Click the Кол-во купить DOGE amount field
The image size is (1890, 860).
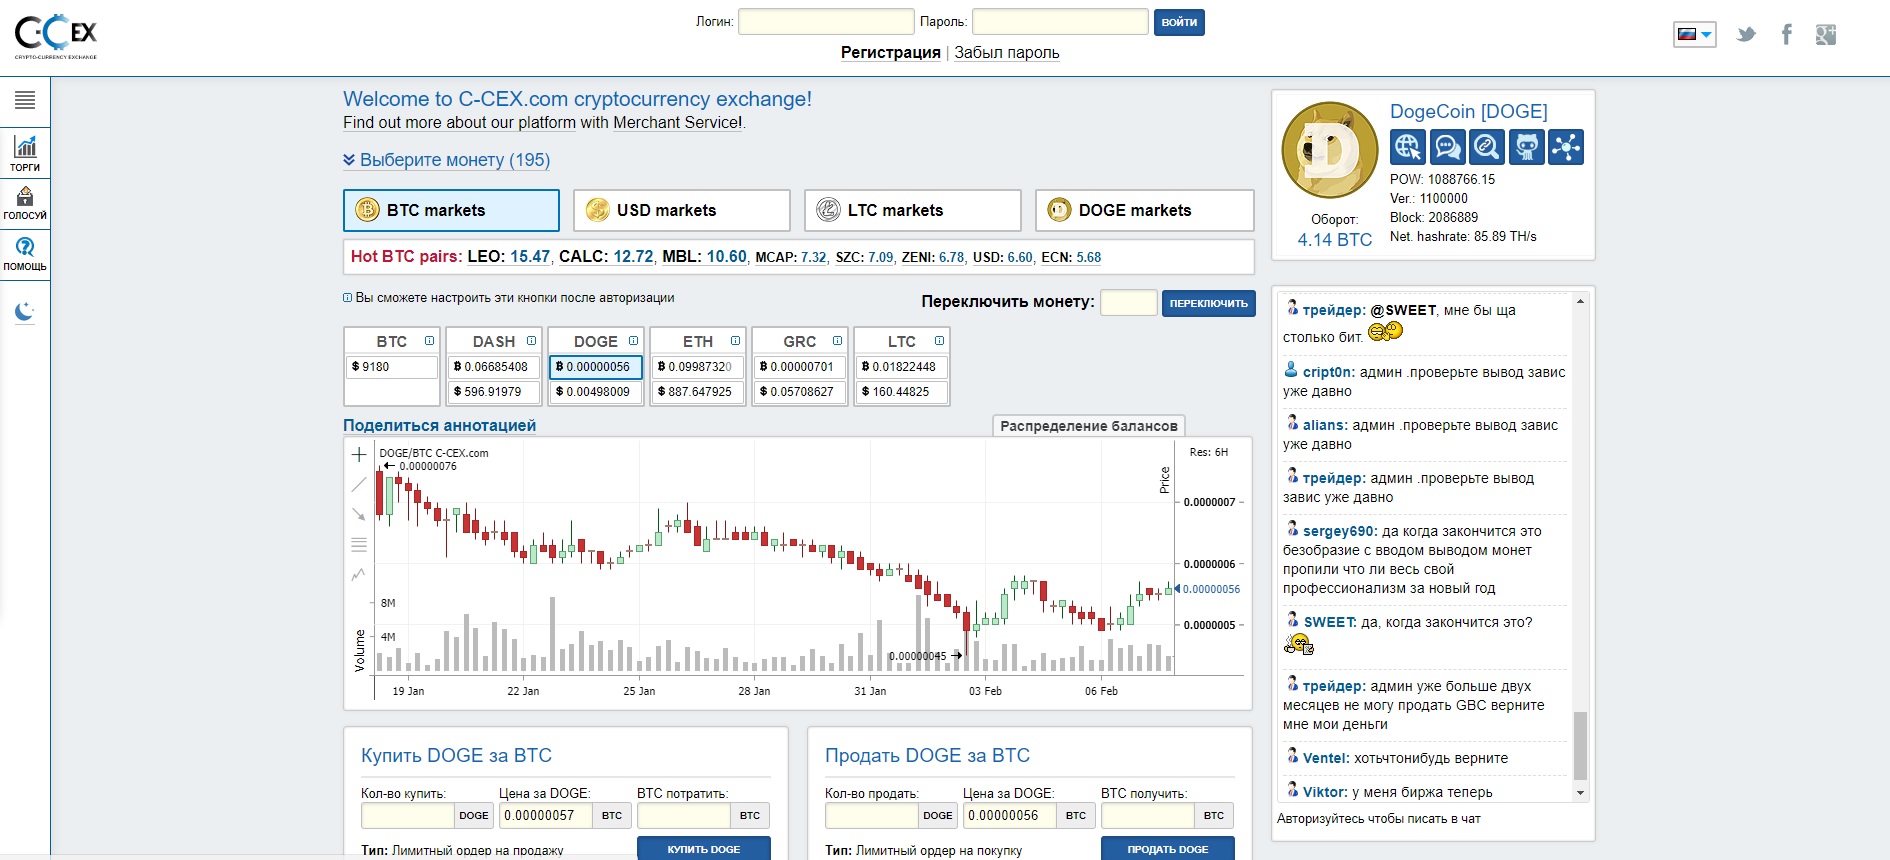[408, 816]
